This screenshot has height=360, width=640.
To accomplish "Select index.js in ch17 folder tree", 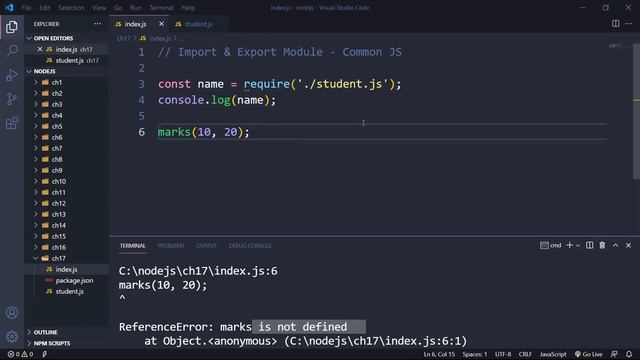I will coord(67,269).
